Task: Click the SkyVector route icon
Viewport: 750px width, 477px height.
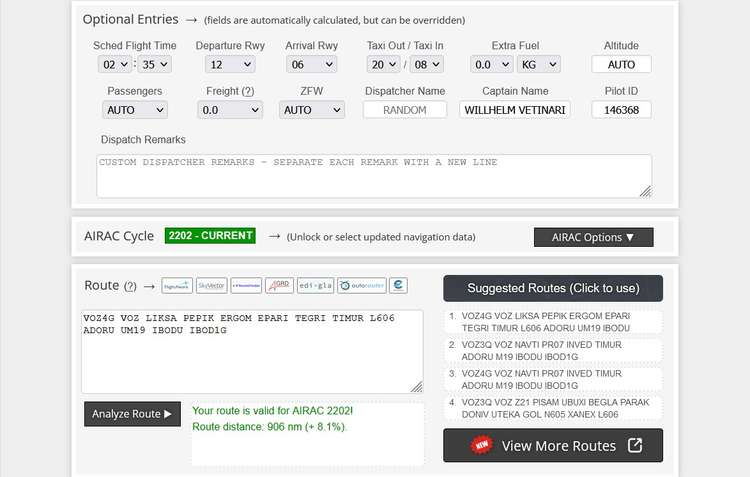Action: 211,285
